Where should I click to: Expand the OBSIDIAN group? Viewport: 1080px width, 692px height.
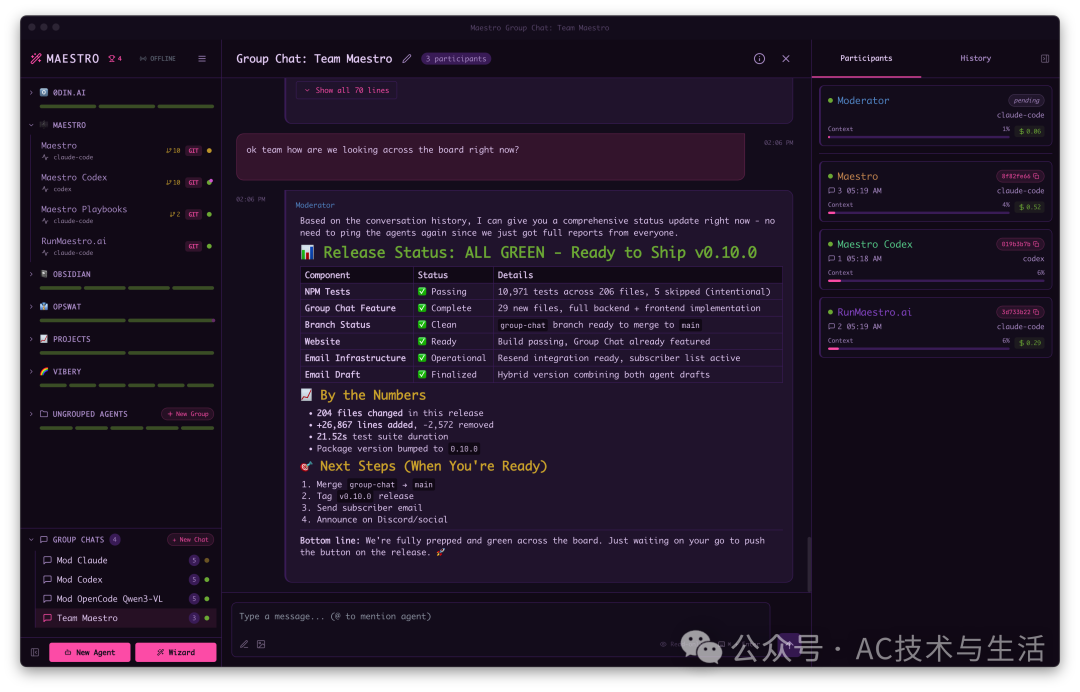coord(31,274)
